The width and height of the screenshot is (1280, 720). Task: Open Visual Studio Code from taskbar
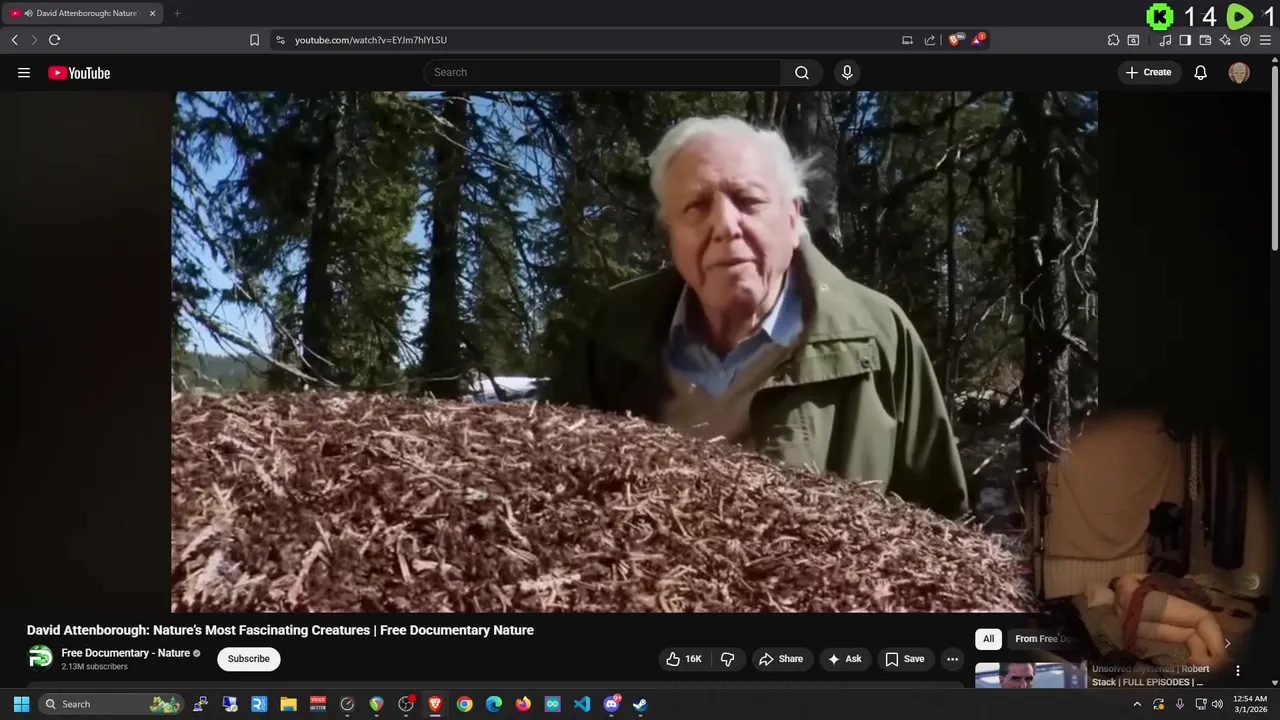tap(582, 704)
